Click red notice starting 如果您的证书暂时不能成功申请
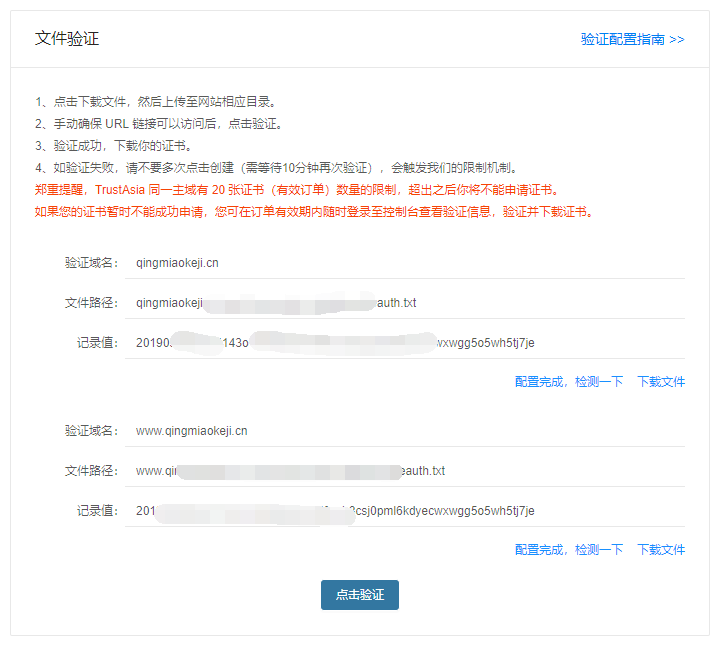The width and height of the screenshot is (718, 650). pos(315,212)
